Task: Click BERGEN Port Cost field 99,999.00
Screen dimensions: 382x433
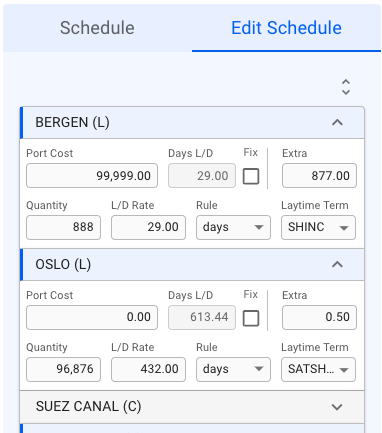Action: 92,175
